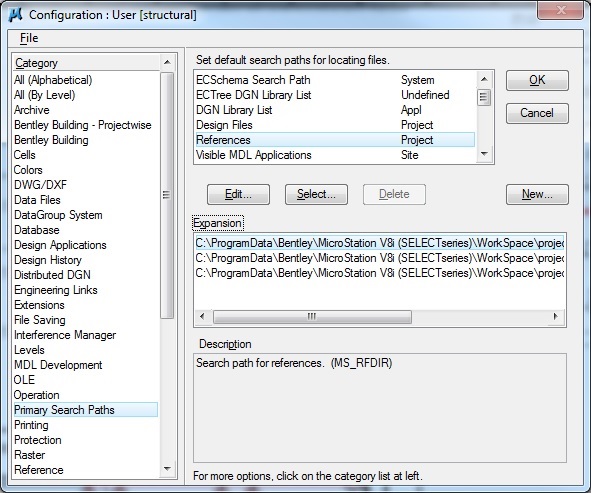
Task: Select the first expansion path line
Action: pos(380,243)
